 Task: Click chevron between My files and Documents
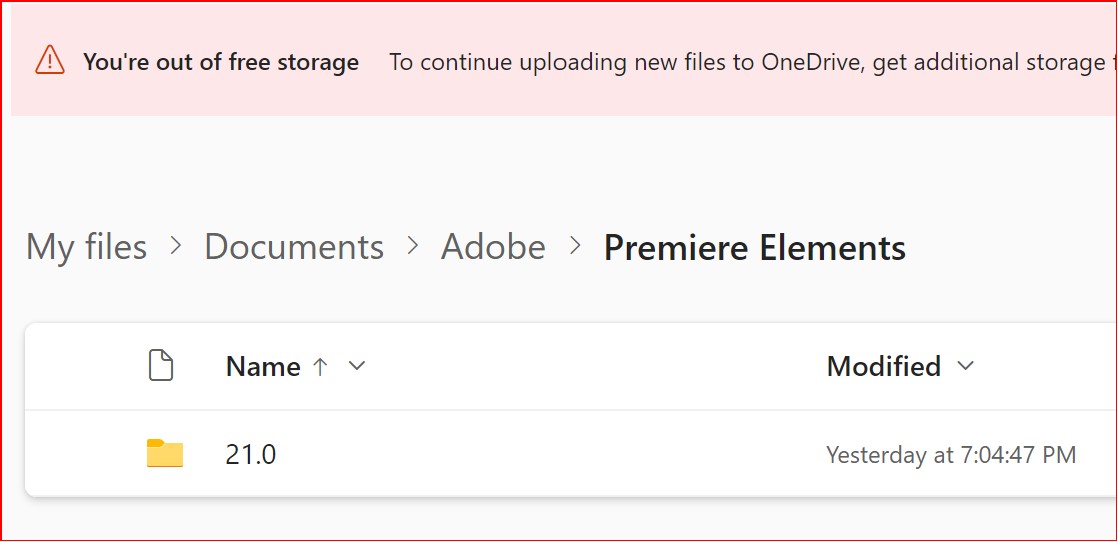coord(176,246)
